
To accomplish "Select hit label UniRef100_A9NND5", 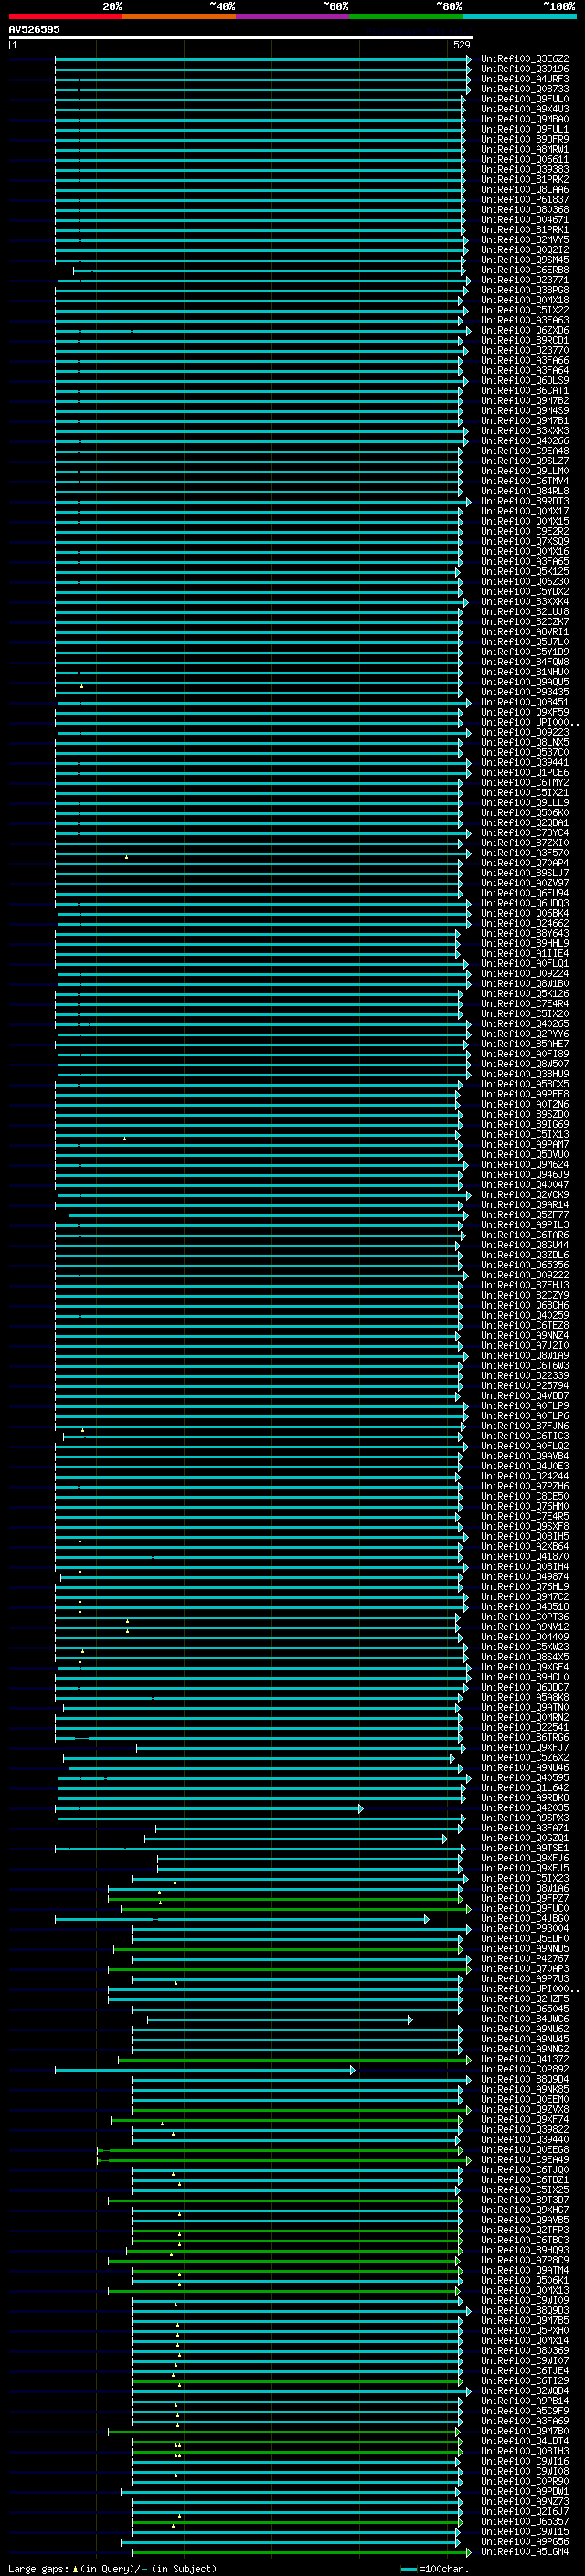I will click(525, 1948).
